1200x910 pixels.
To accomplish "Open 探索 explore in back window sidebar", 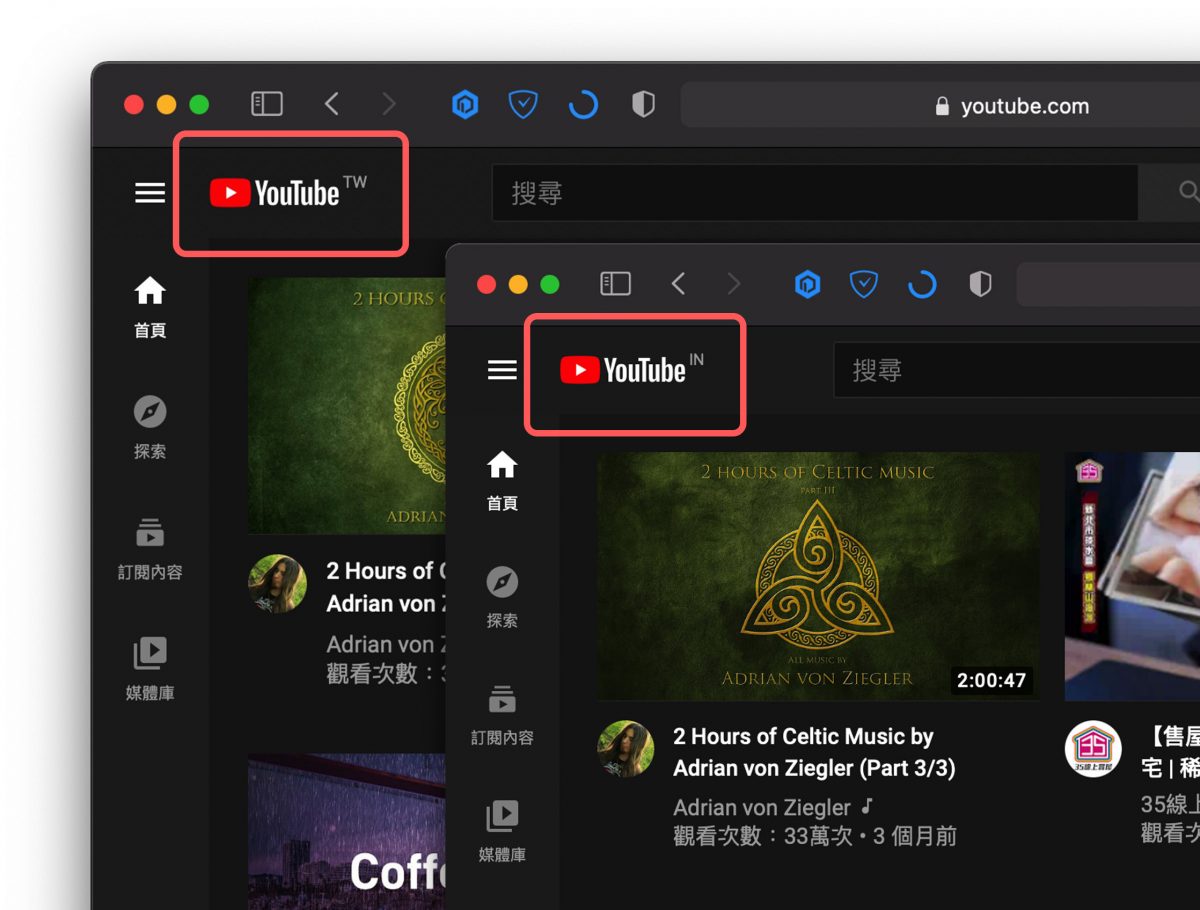I will click(150, 428).
